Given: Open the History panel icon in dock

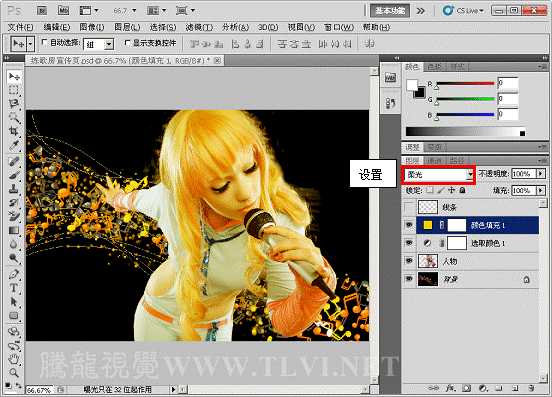Looking at the screenshot, I should [x=390, y=103].
